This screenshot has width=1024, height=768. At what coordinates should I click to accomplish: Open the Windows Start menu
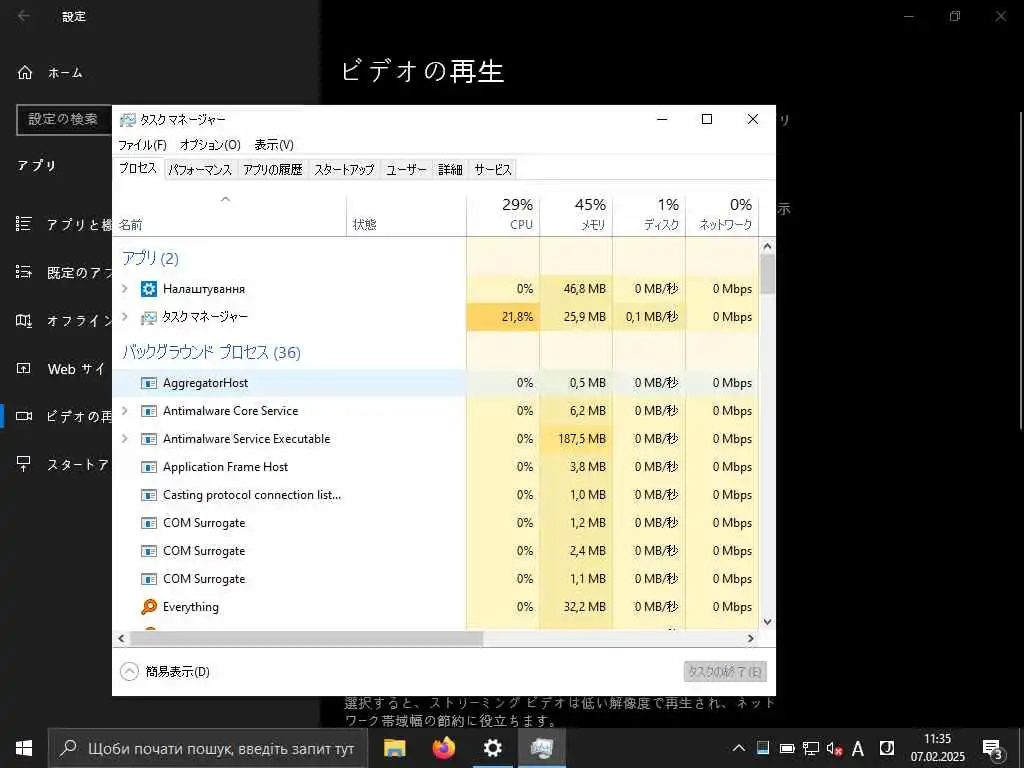[24, 748]
